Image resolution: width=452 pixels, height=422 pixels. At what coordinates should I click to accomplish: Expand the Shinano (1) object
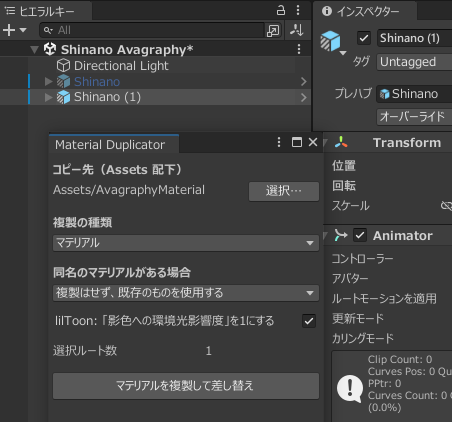pyautogui.click(x=49, y=97)
